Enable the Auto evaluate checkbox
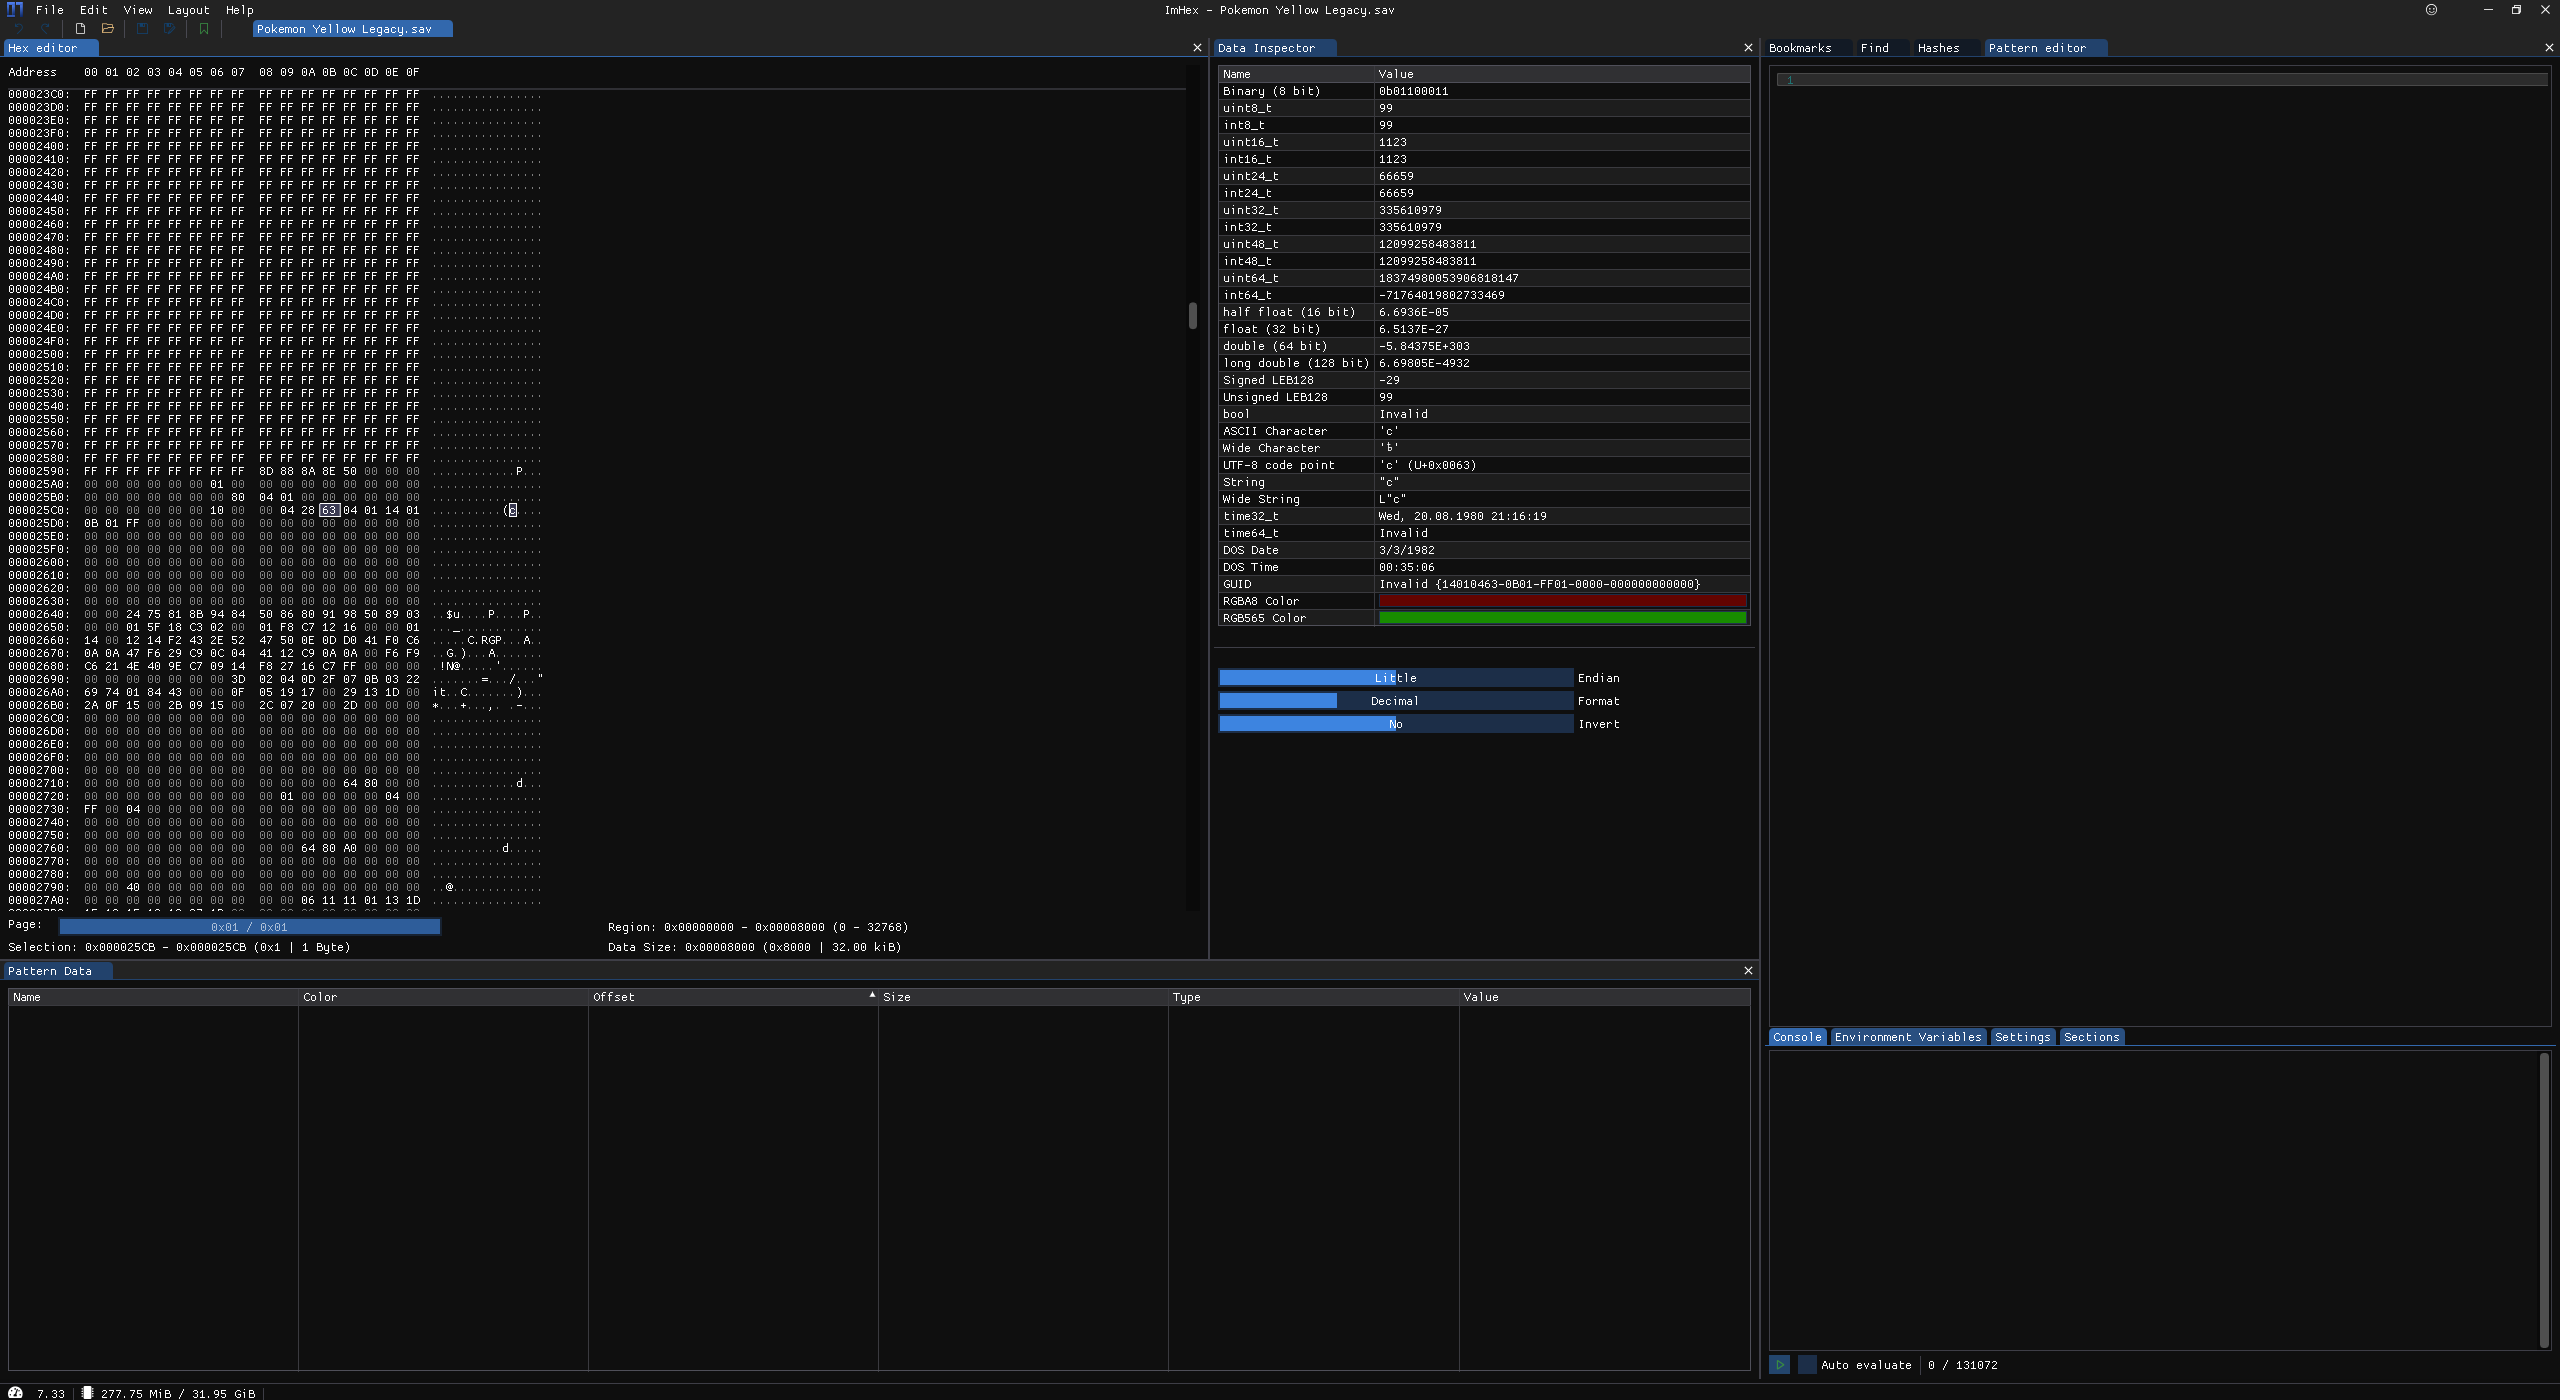Viewport: 2560px width, 1400px height. pyautogui.click(x=1806, y=1364)
